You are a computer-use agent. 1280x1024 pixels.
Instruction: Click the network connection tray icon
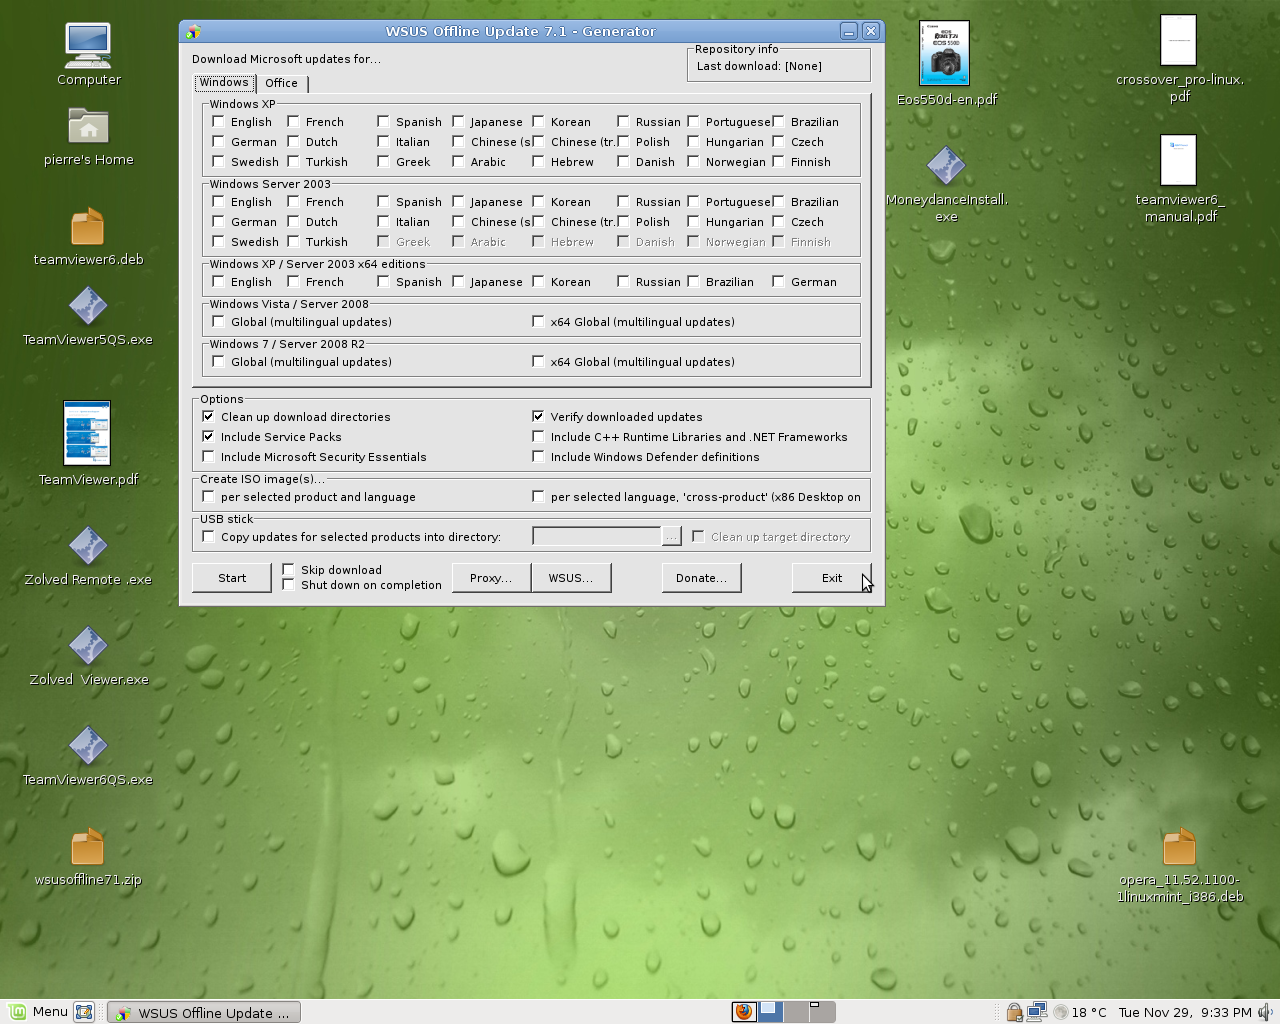(x=1036, y=1012)
